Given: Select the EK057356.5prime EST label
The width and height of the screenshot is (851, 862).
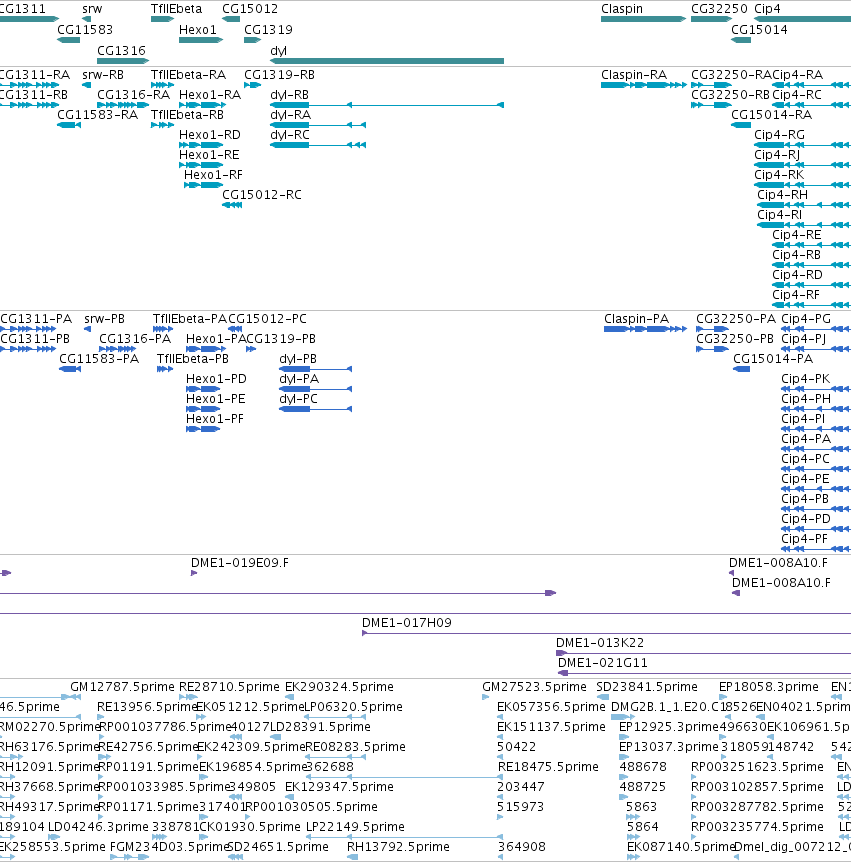Looking at the screenshot, I should pos(551,707).
